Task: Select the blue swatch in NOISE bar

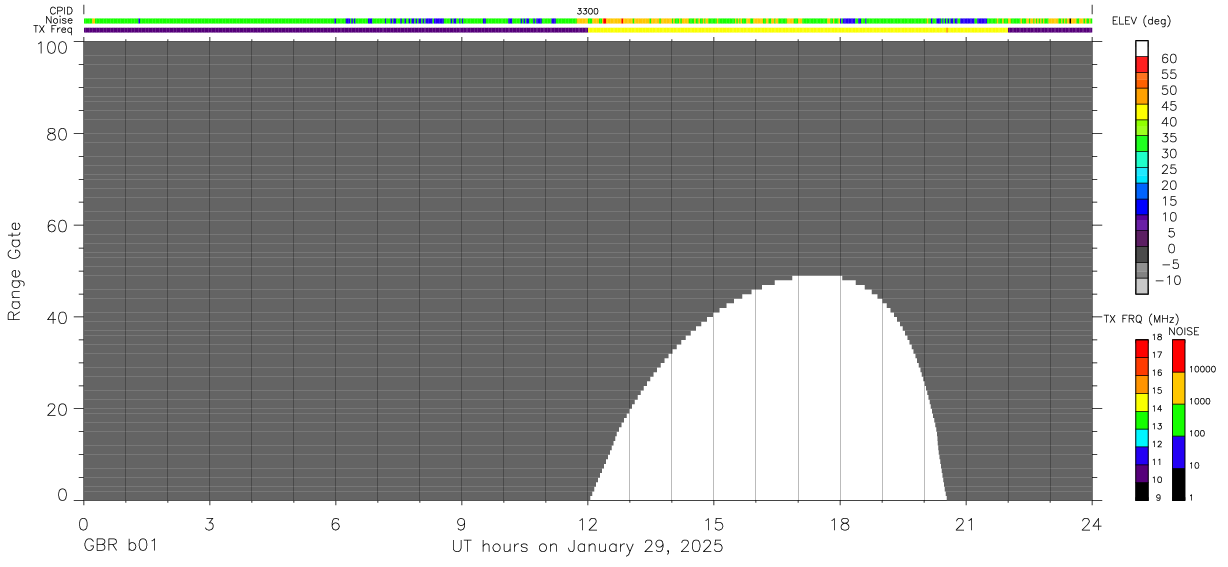Action: click(1178, 452)
